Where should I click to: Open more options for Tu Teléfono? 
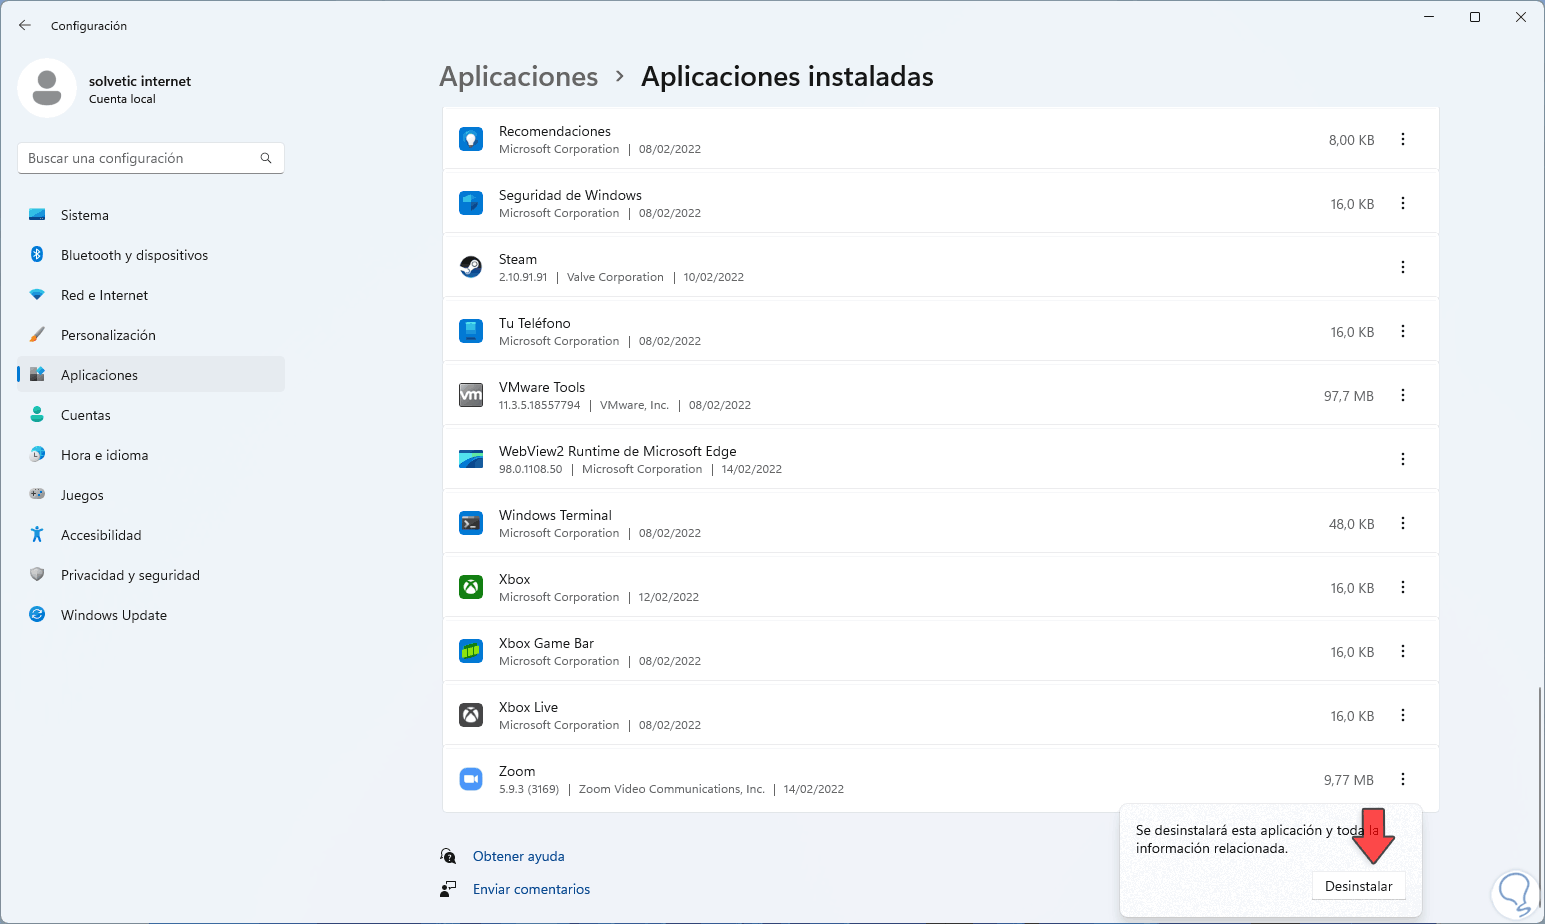1403,331
